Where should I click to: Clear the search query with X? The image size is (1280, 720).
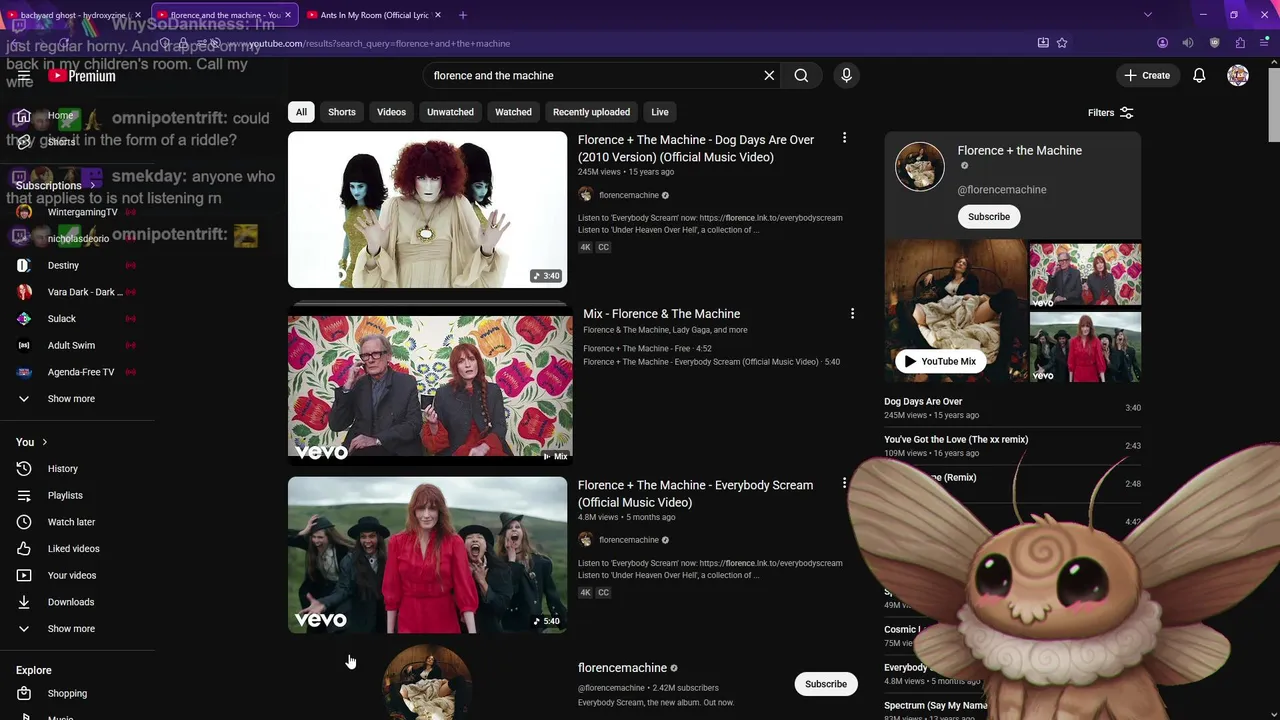[x=769, y=75]
